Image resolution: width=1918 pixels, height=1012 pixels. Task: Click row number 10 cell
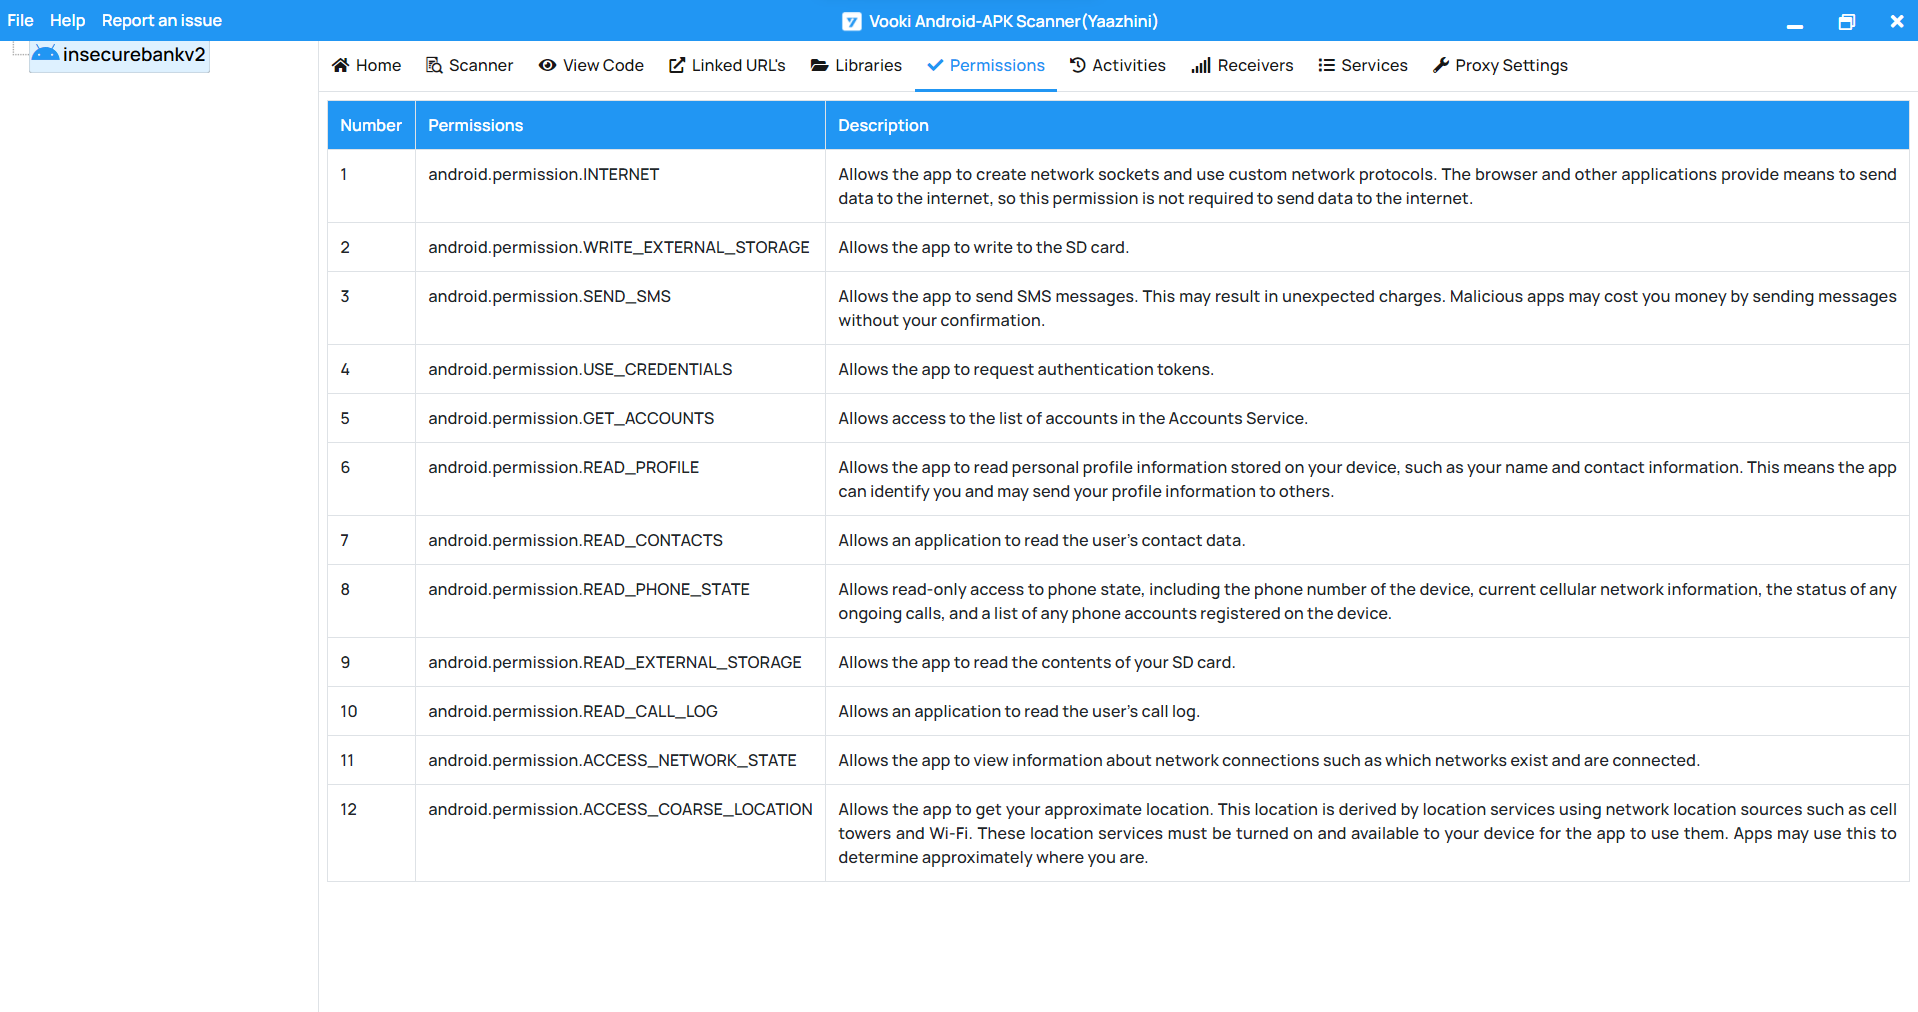[x=371, y=711]
